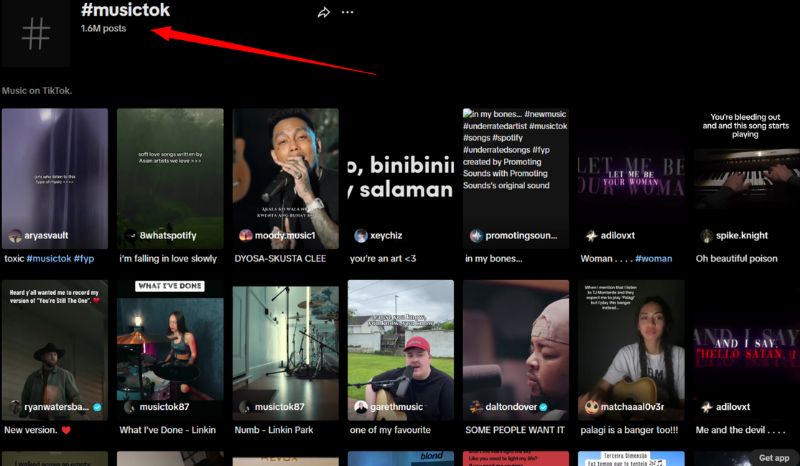Click caption "SOME PEOPLE WANT IT"

click(x=515, y=430)
